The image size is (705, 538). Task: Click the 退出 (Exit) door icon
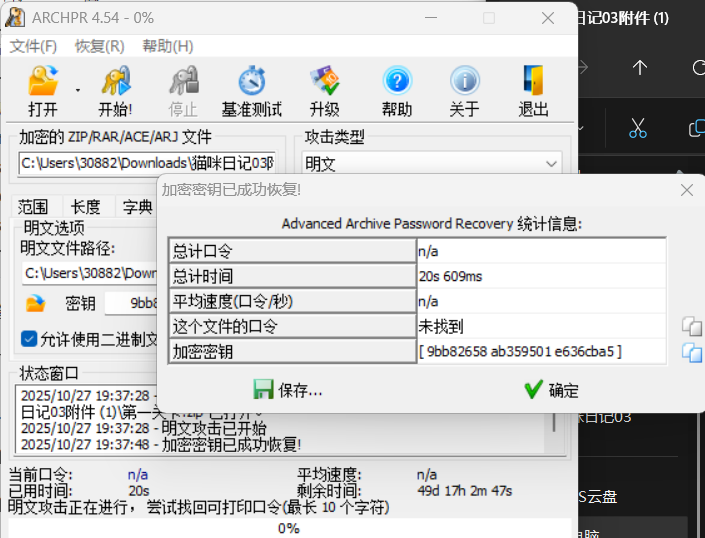click(x=533, y=82)
